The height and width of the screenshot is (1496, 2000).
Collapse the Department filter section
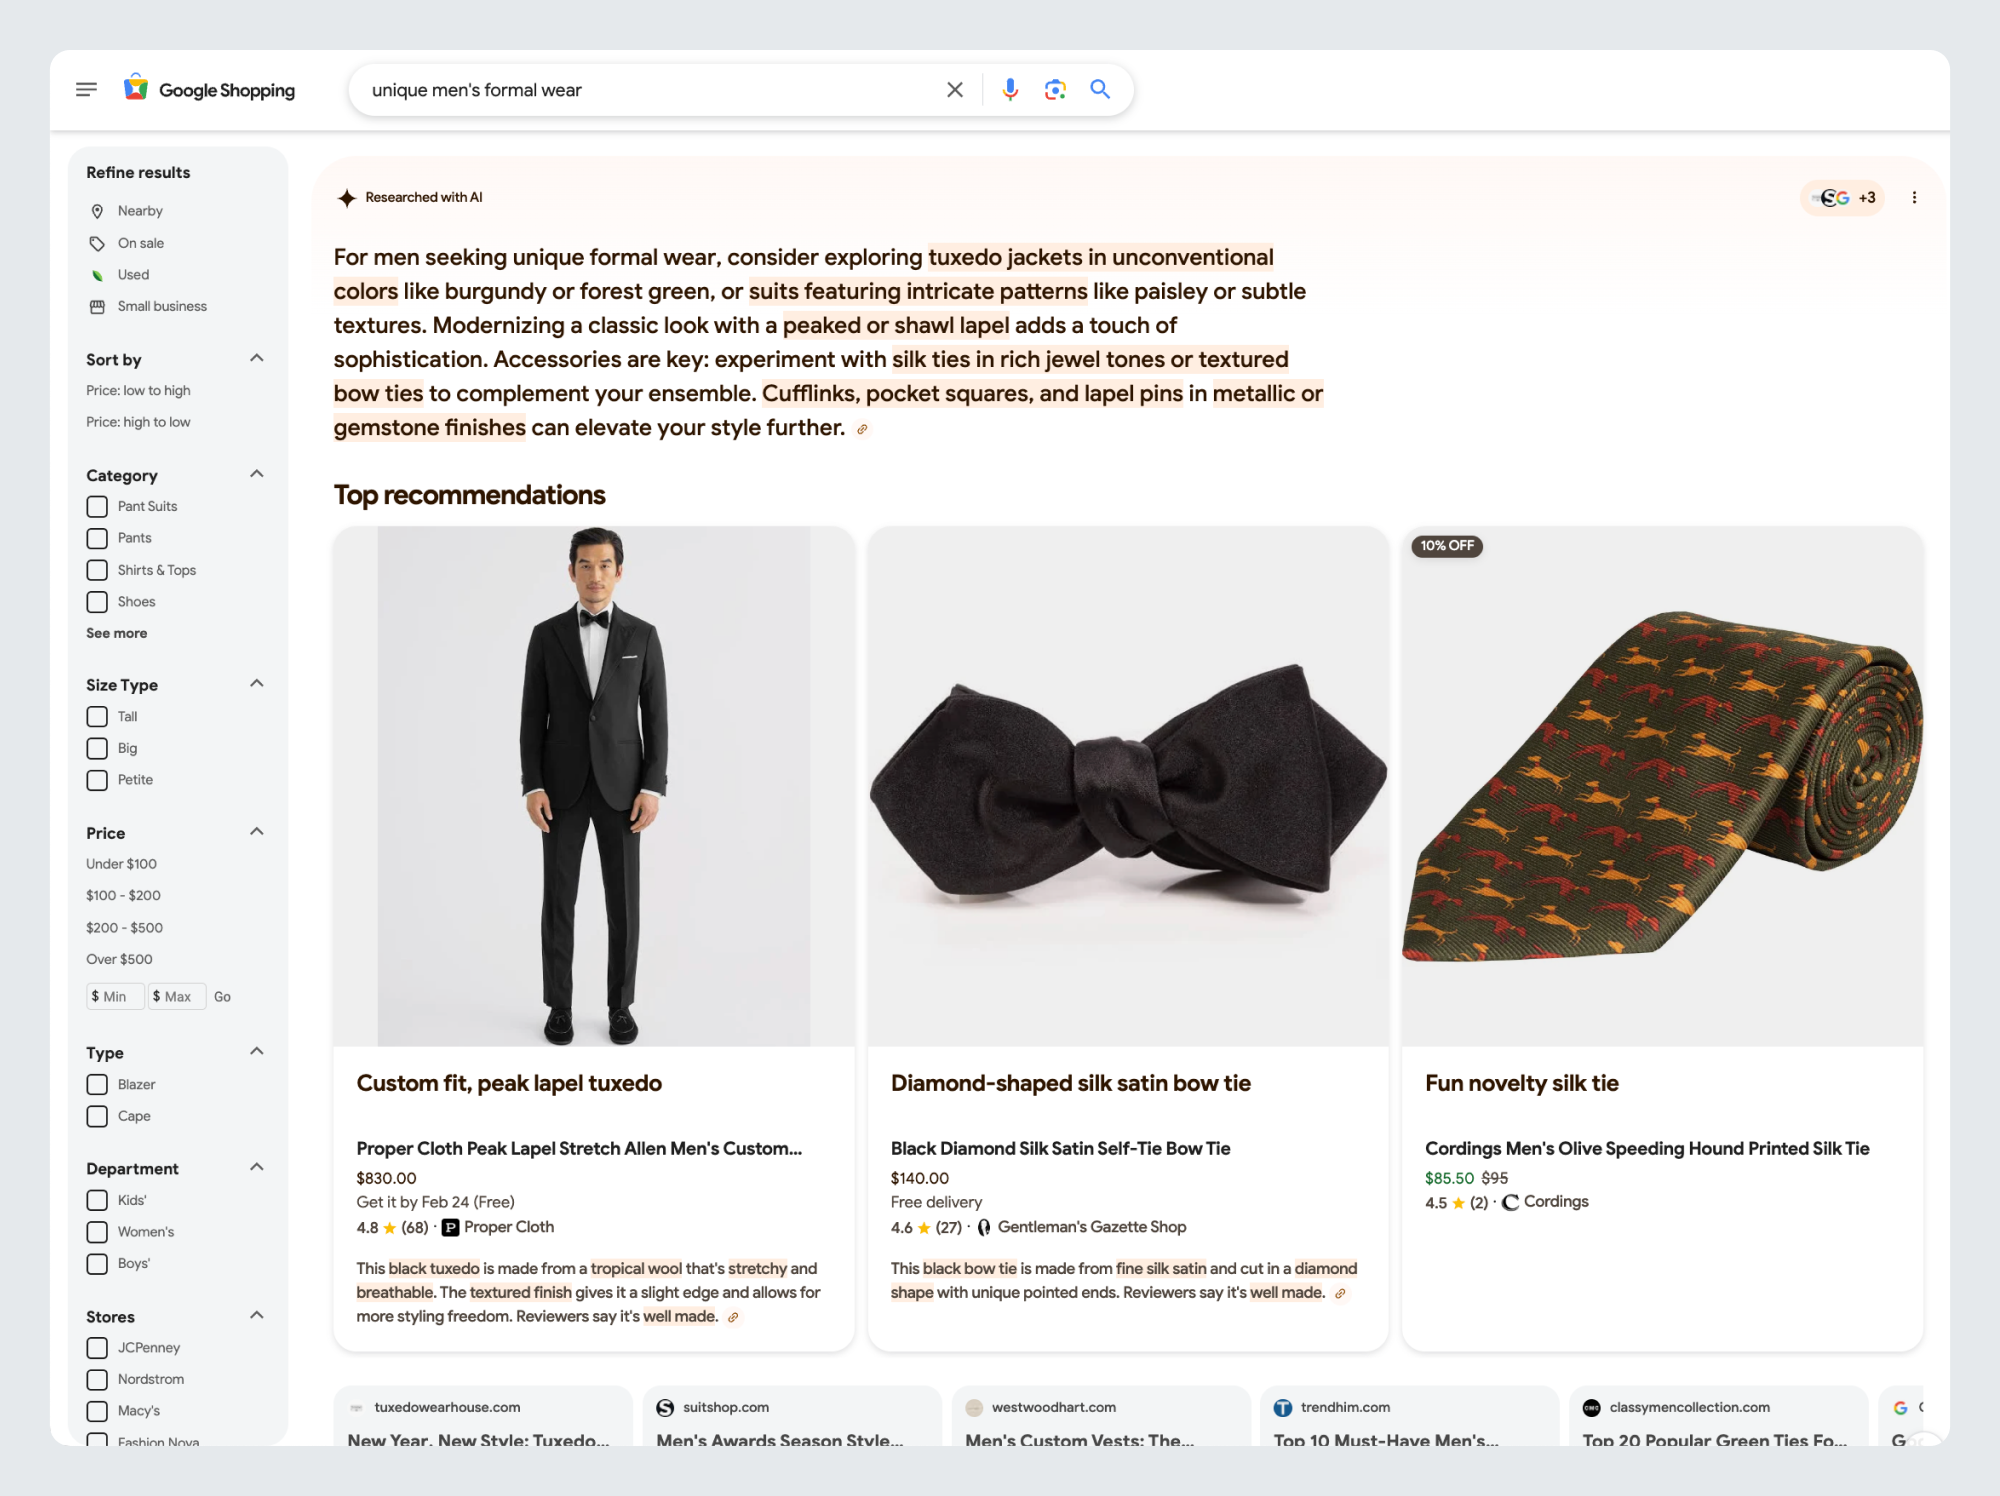257,1168
